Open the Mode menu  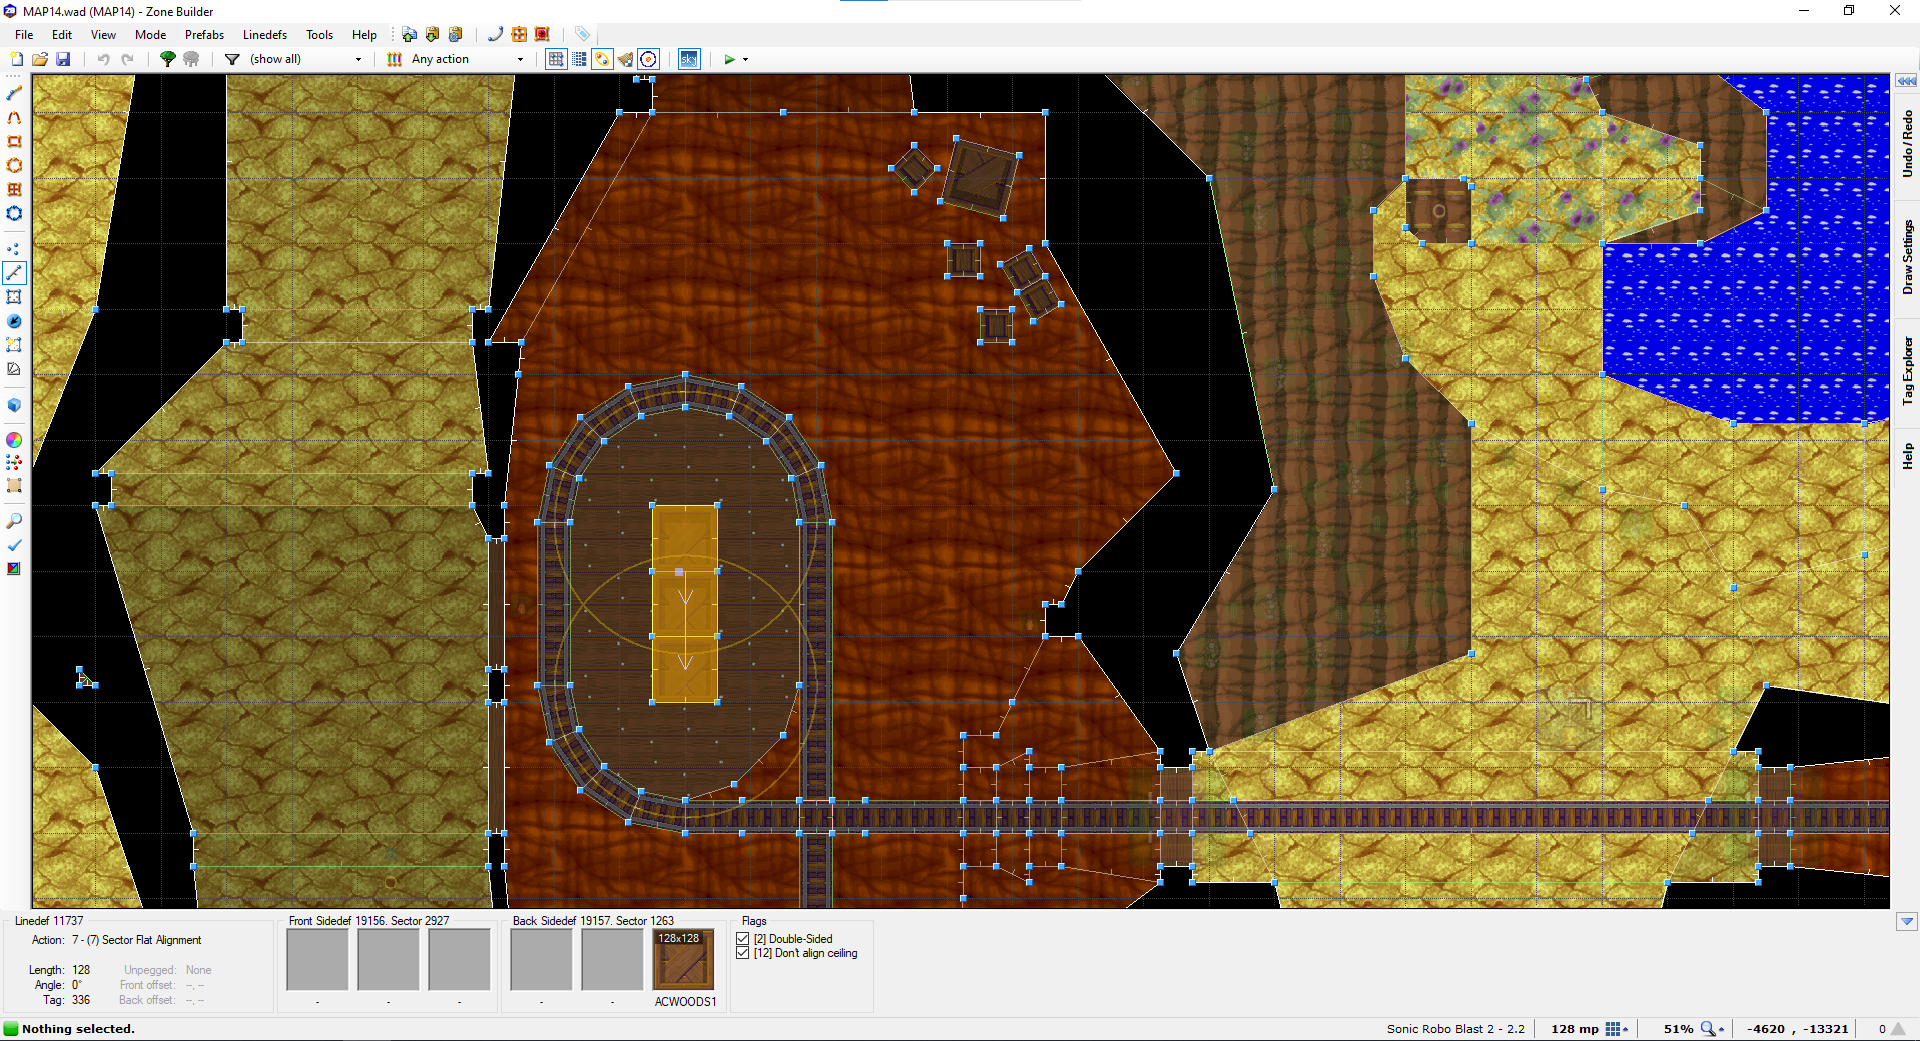(x=150, y=34)
